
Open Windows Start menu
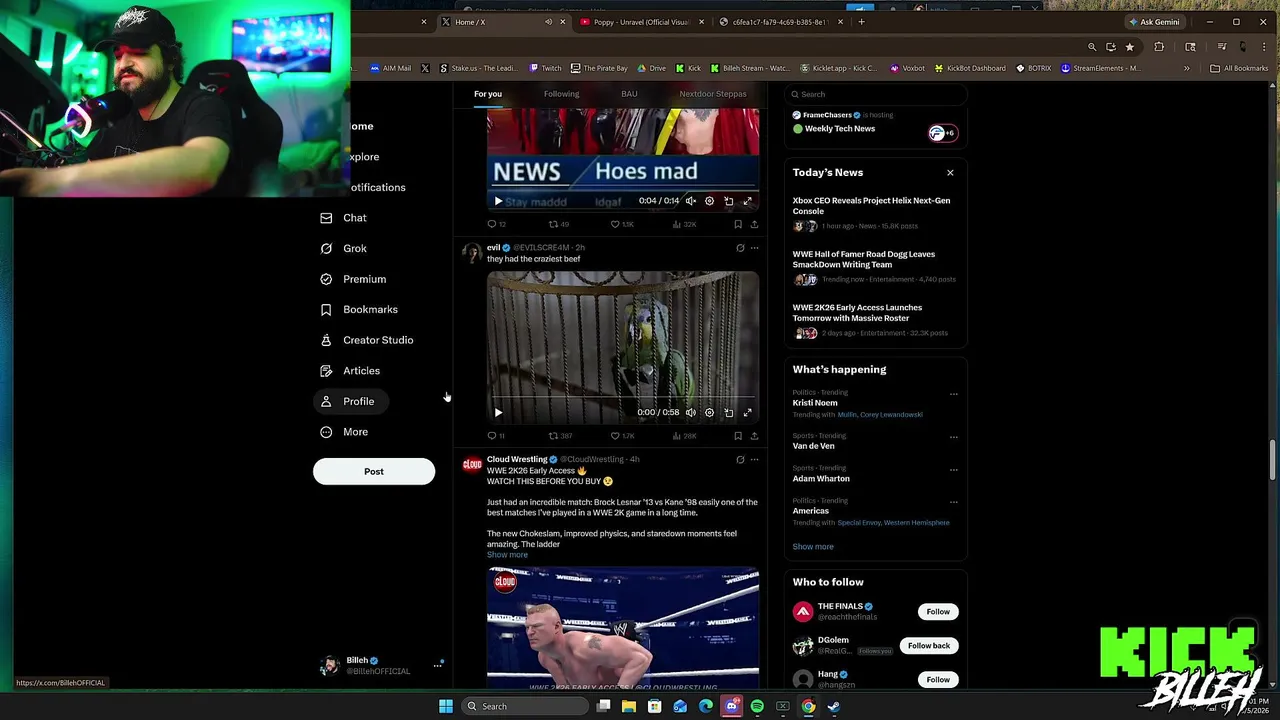[446, 707]
